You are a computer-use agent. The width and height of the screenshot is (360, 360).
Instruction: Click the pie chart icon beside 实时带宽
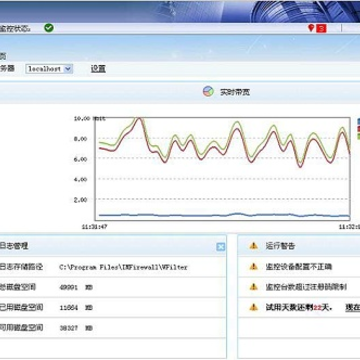208,92
